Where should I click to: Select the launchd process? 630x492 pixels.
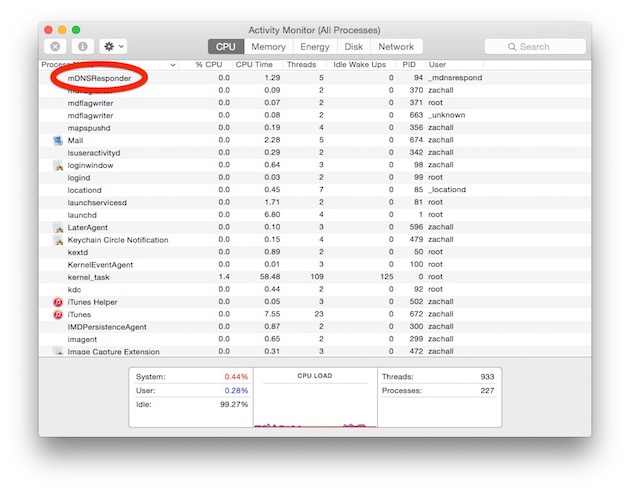click(x=82, y=215)
